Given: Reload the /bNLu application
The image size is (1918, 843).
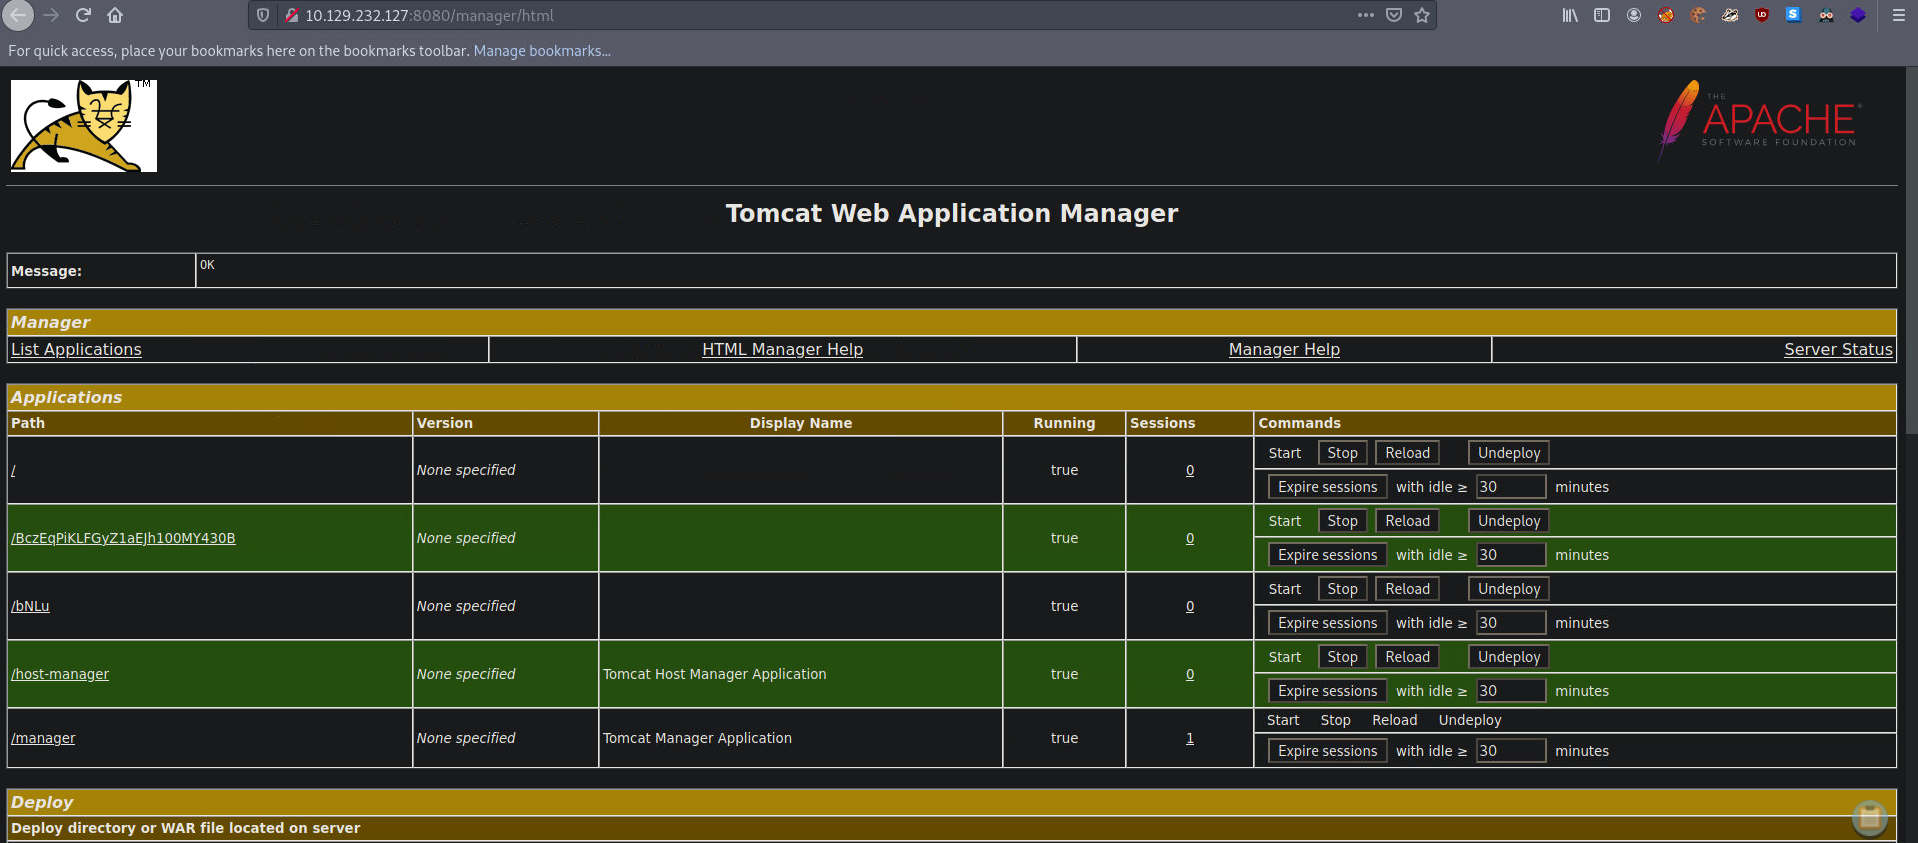Looking at the screenshot, I should [1407, 589].
